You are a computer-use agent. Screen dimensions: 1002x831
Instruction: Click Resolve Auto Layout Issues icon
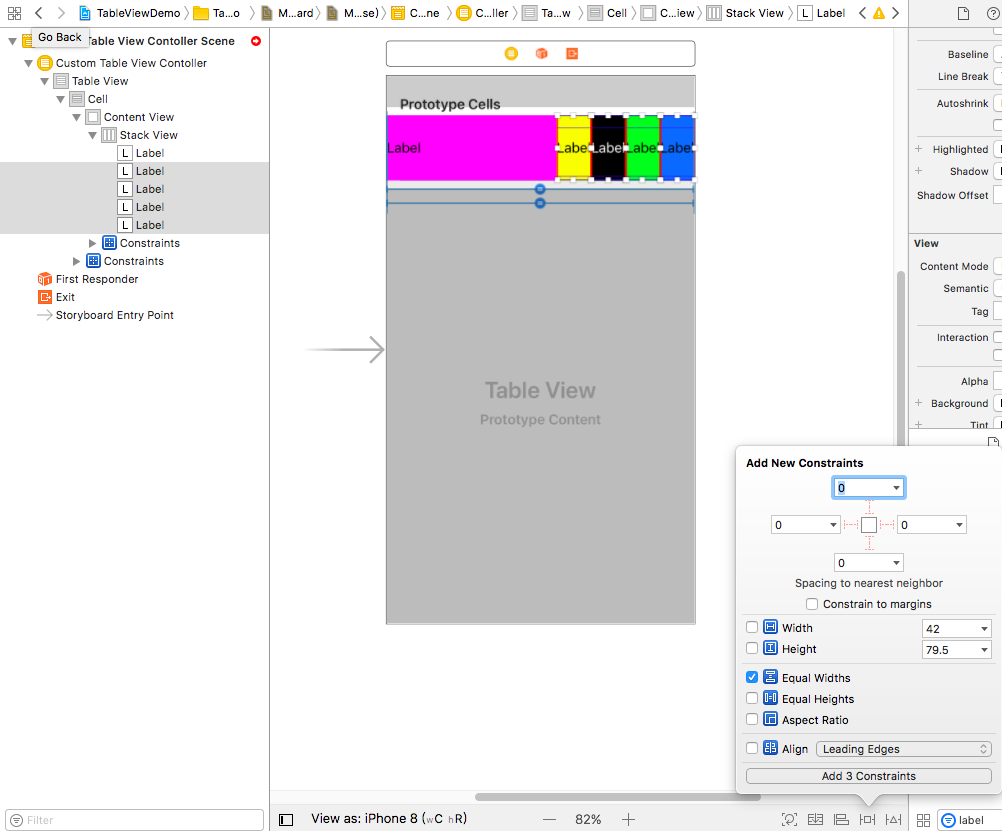coord(893,819)
